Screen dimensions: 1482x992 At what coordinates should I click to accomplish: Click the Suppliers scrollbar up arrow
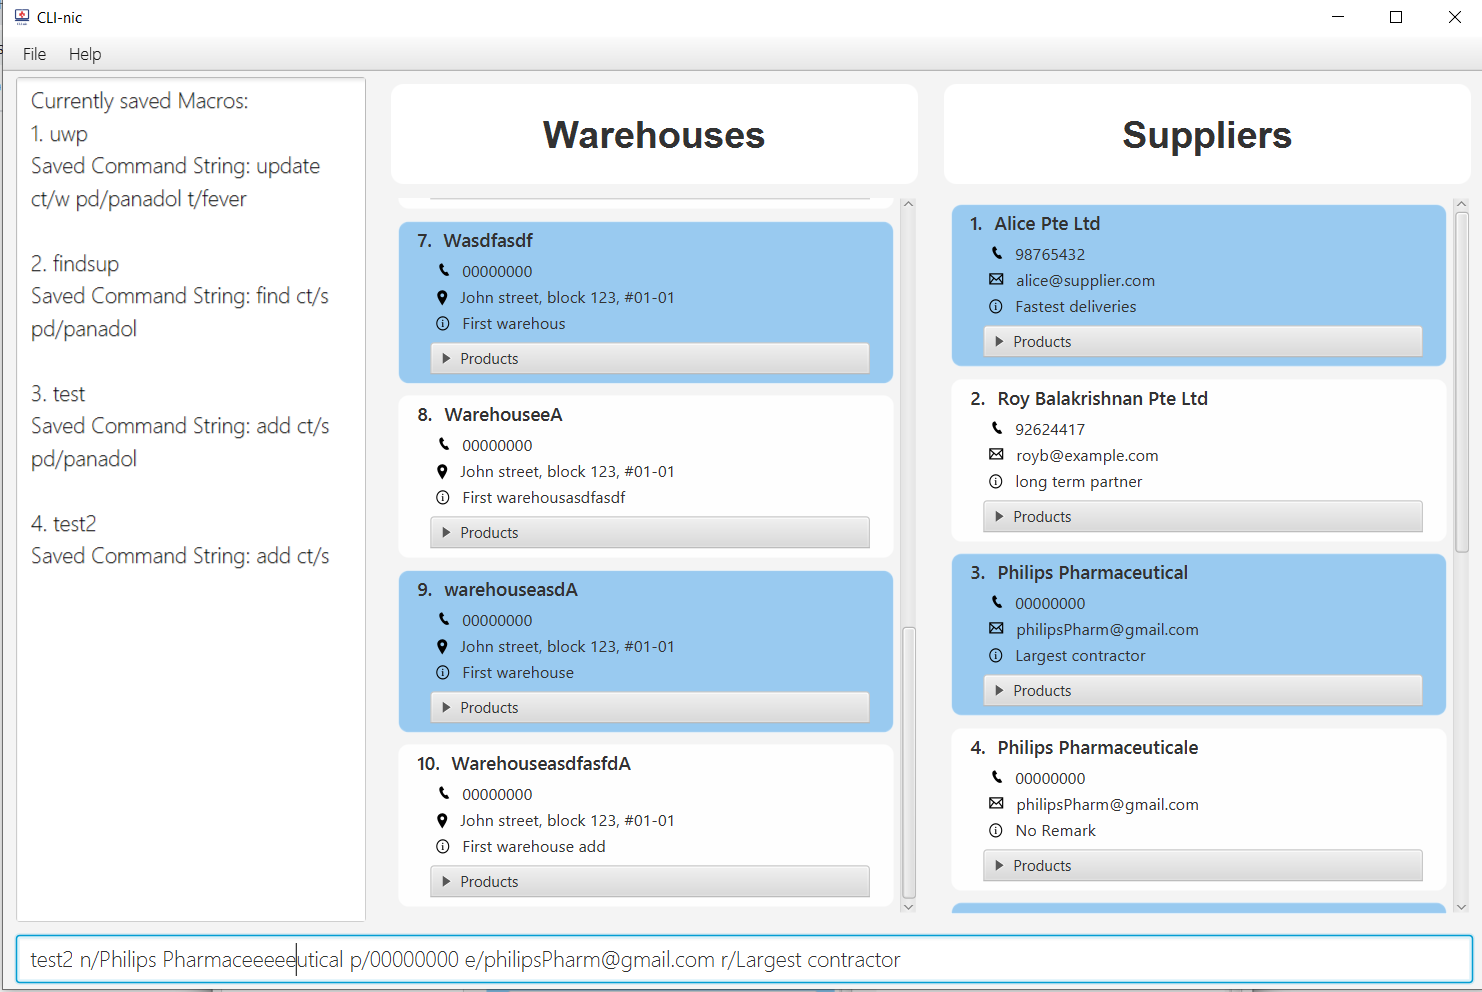tap(1461, 204)
